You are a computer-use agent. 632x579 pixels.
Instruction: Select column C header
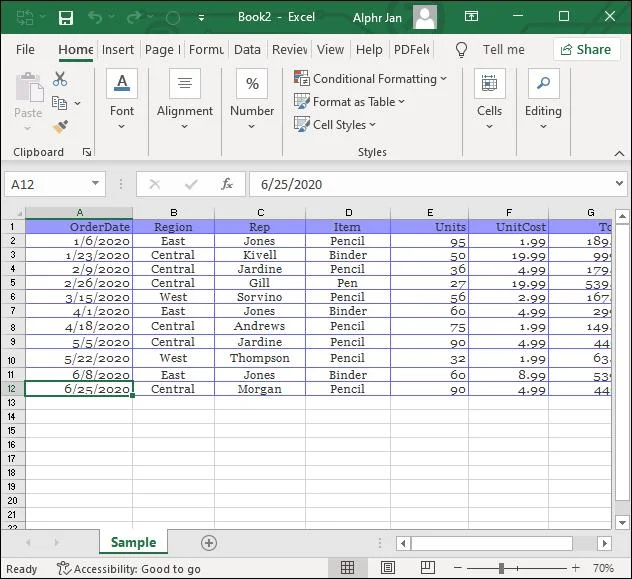(x=260, y=213)
